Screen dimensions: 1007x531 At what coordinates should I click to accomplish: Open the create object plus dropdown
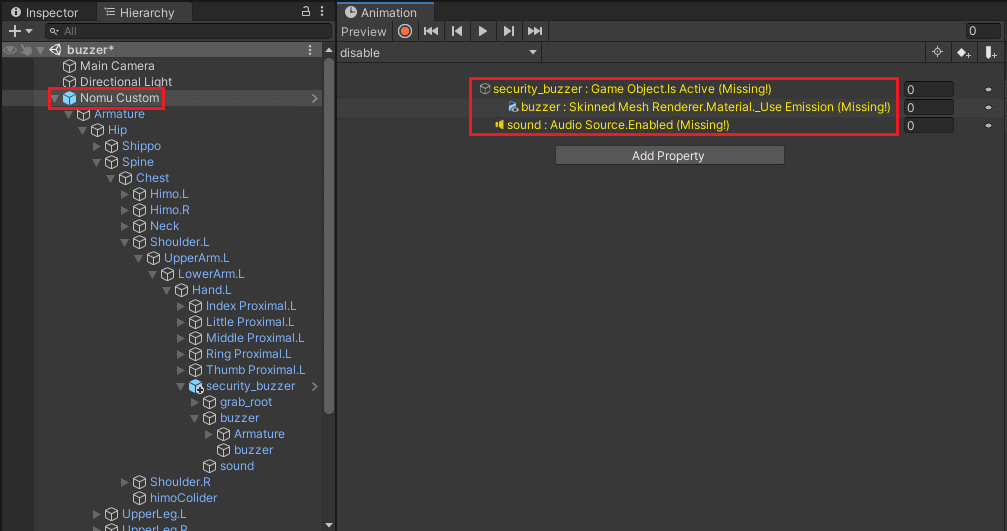tap(20, 31)
